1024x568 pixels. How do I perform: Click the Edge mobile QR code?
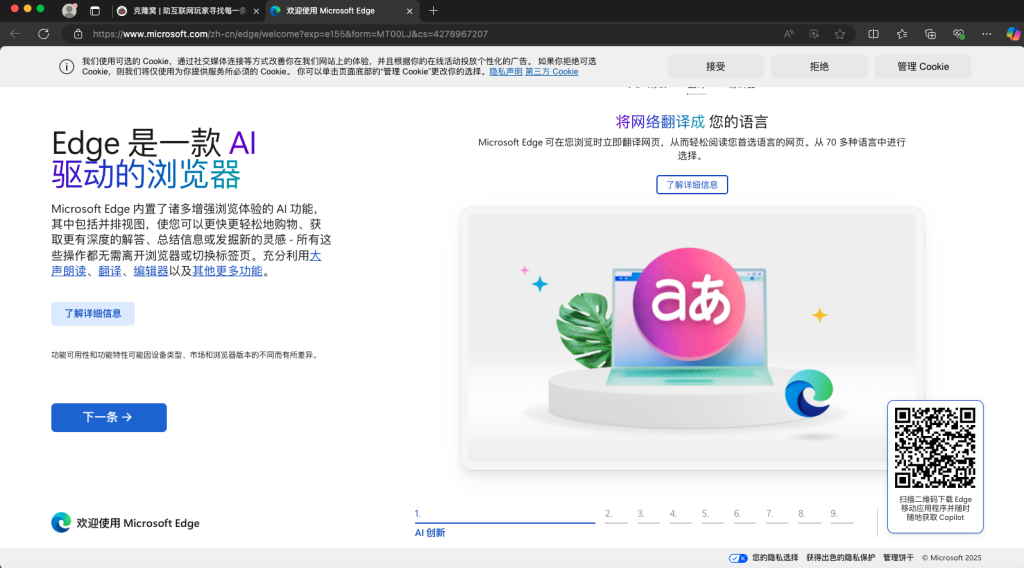pos(935,448)
